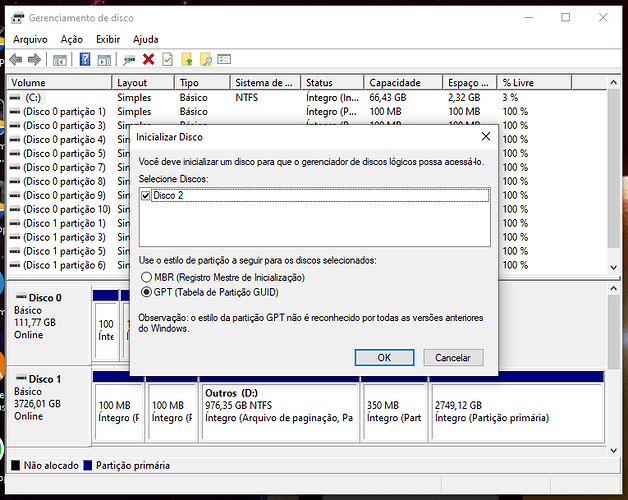Open the Exibir menu
The height and width of the screenshot is (500, 628).
pyautogui.click(x=108, y=39)
